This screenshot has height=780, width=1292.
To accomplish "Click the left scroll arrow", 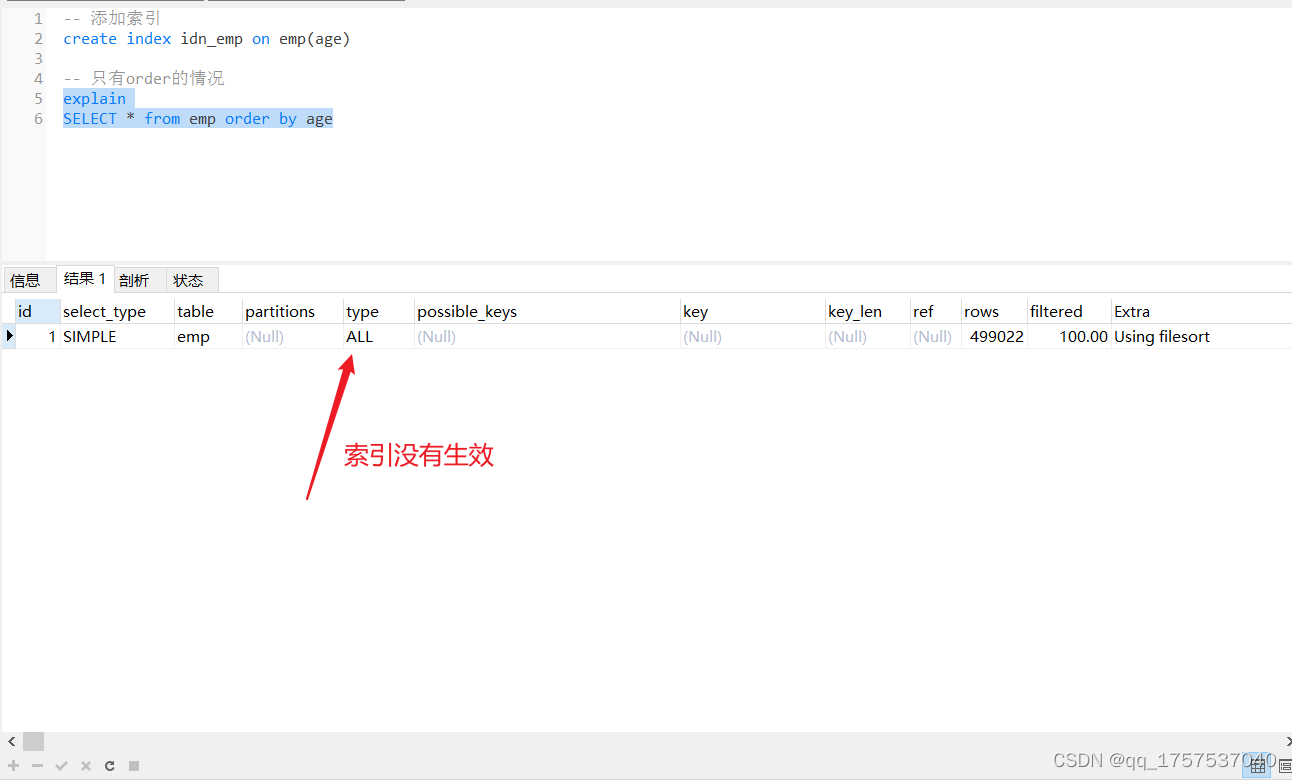I will tap(11, 741).
